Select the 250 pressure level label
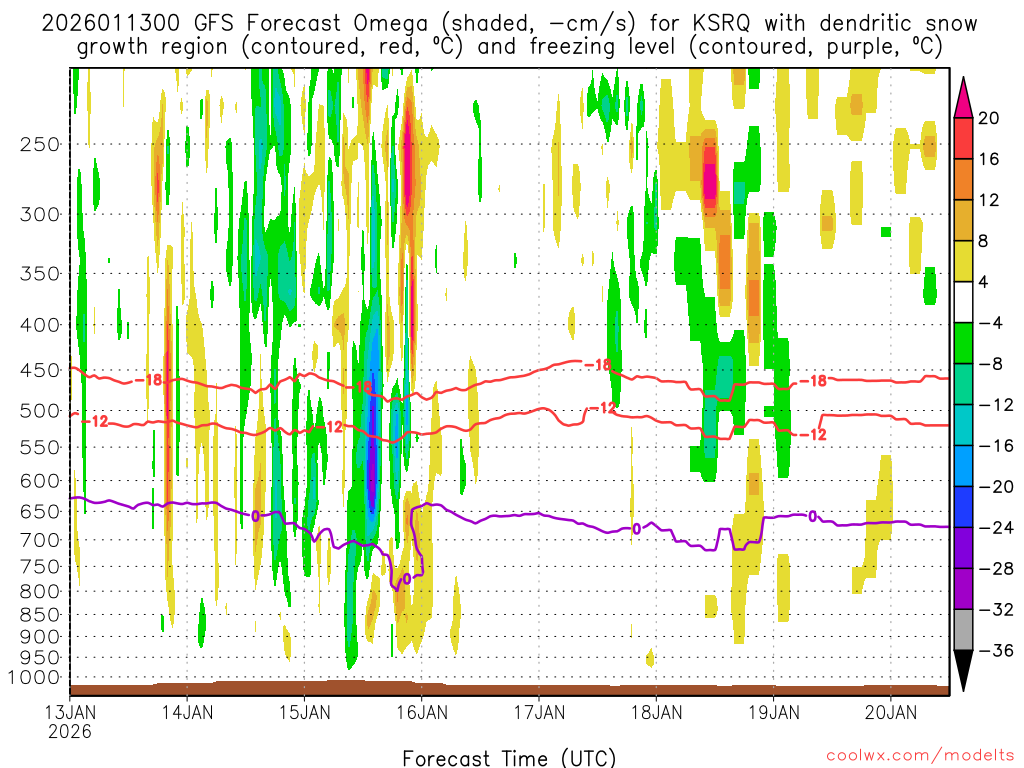 39,144
